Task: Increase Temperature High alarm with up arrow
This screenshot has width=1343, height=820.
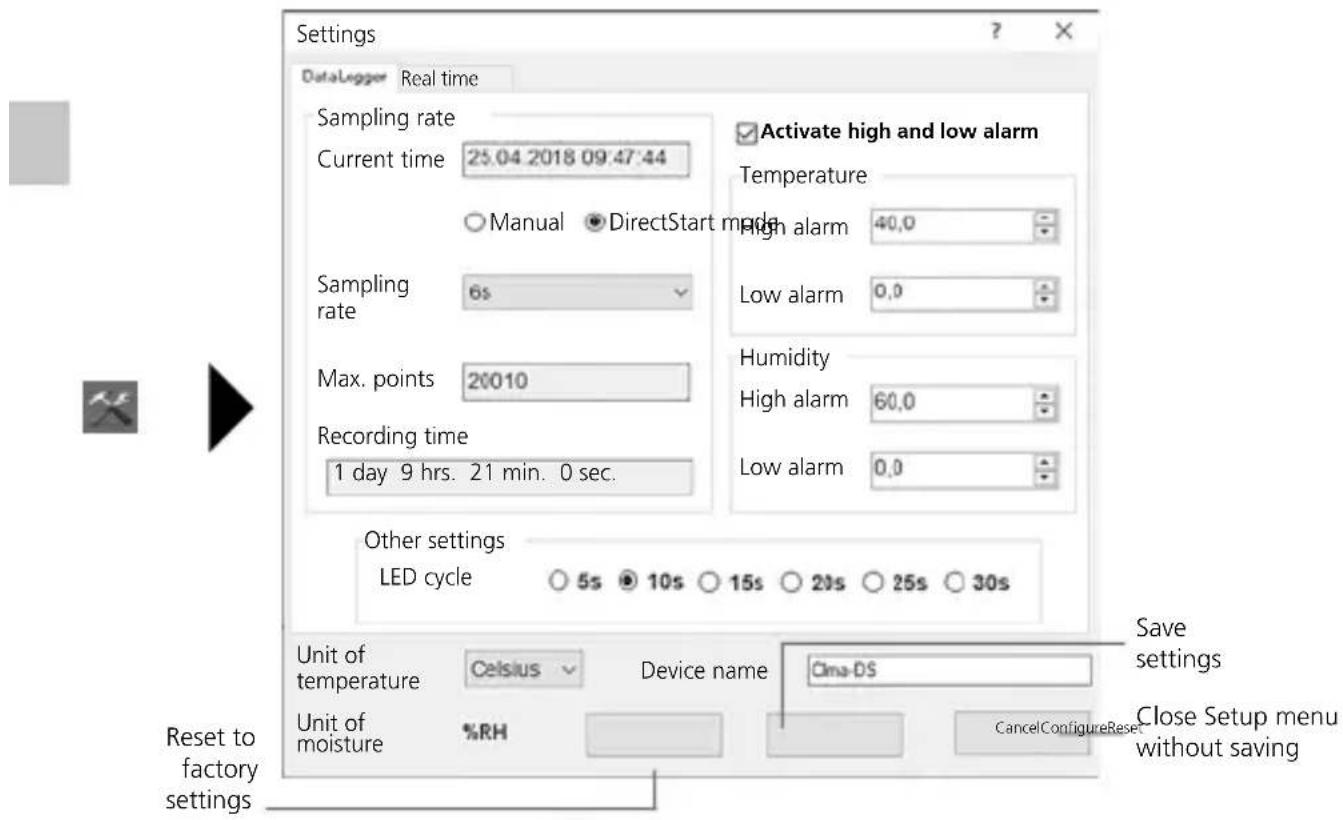Action: point(1044,220)
